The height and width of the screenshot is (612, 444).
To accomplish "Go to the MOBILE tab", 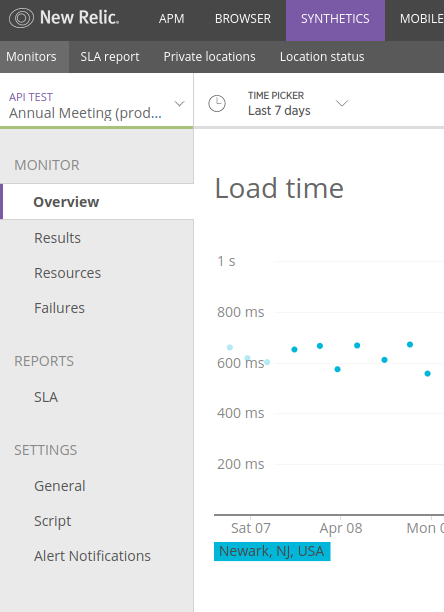I will (421, 19).
